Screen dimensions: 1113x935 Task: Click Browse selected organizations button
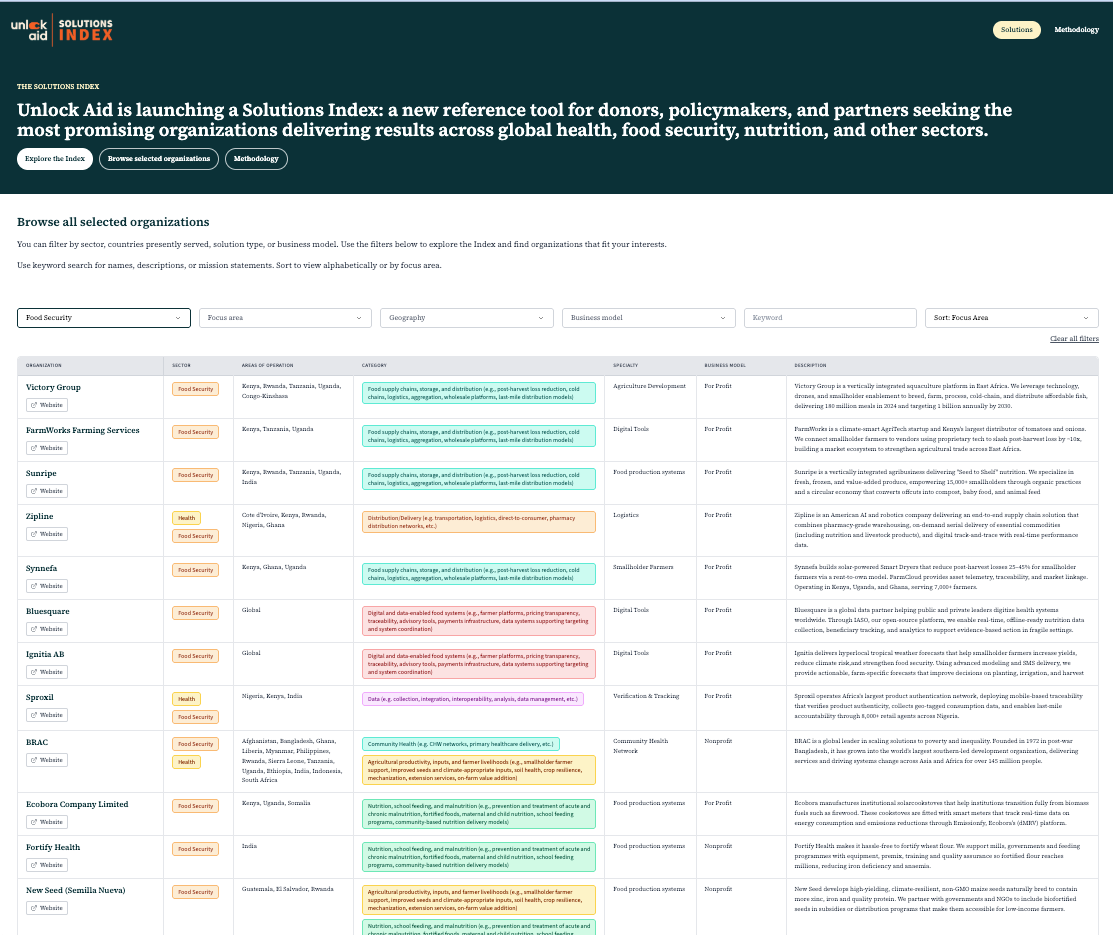coord(159,159)
